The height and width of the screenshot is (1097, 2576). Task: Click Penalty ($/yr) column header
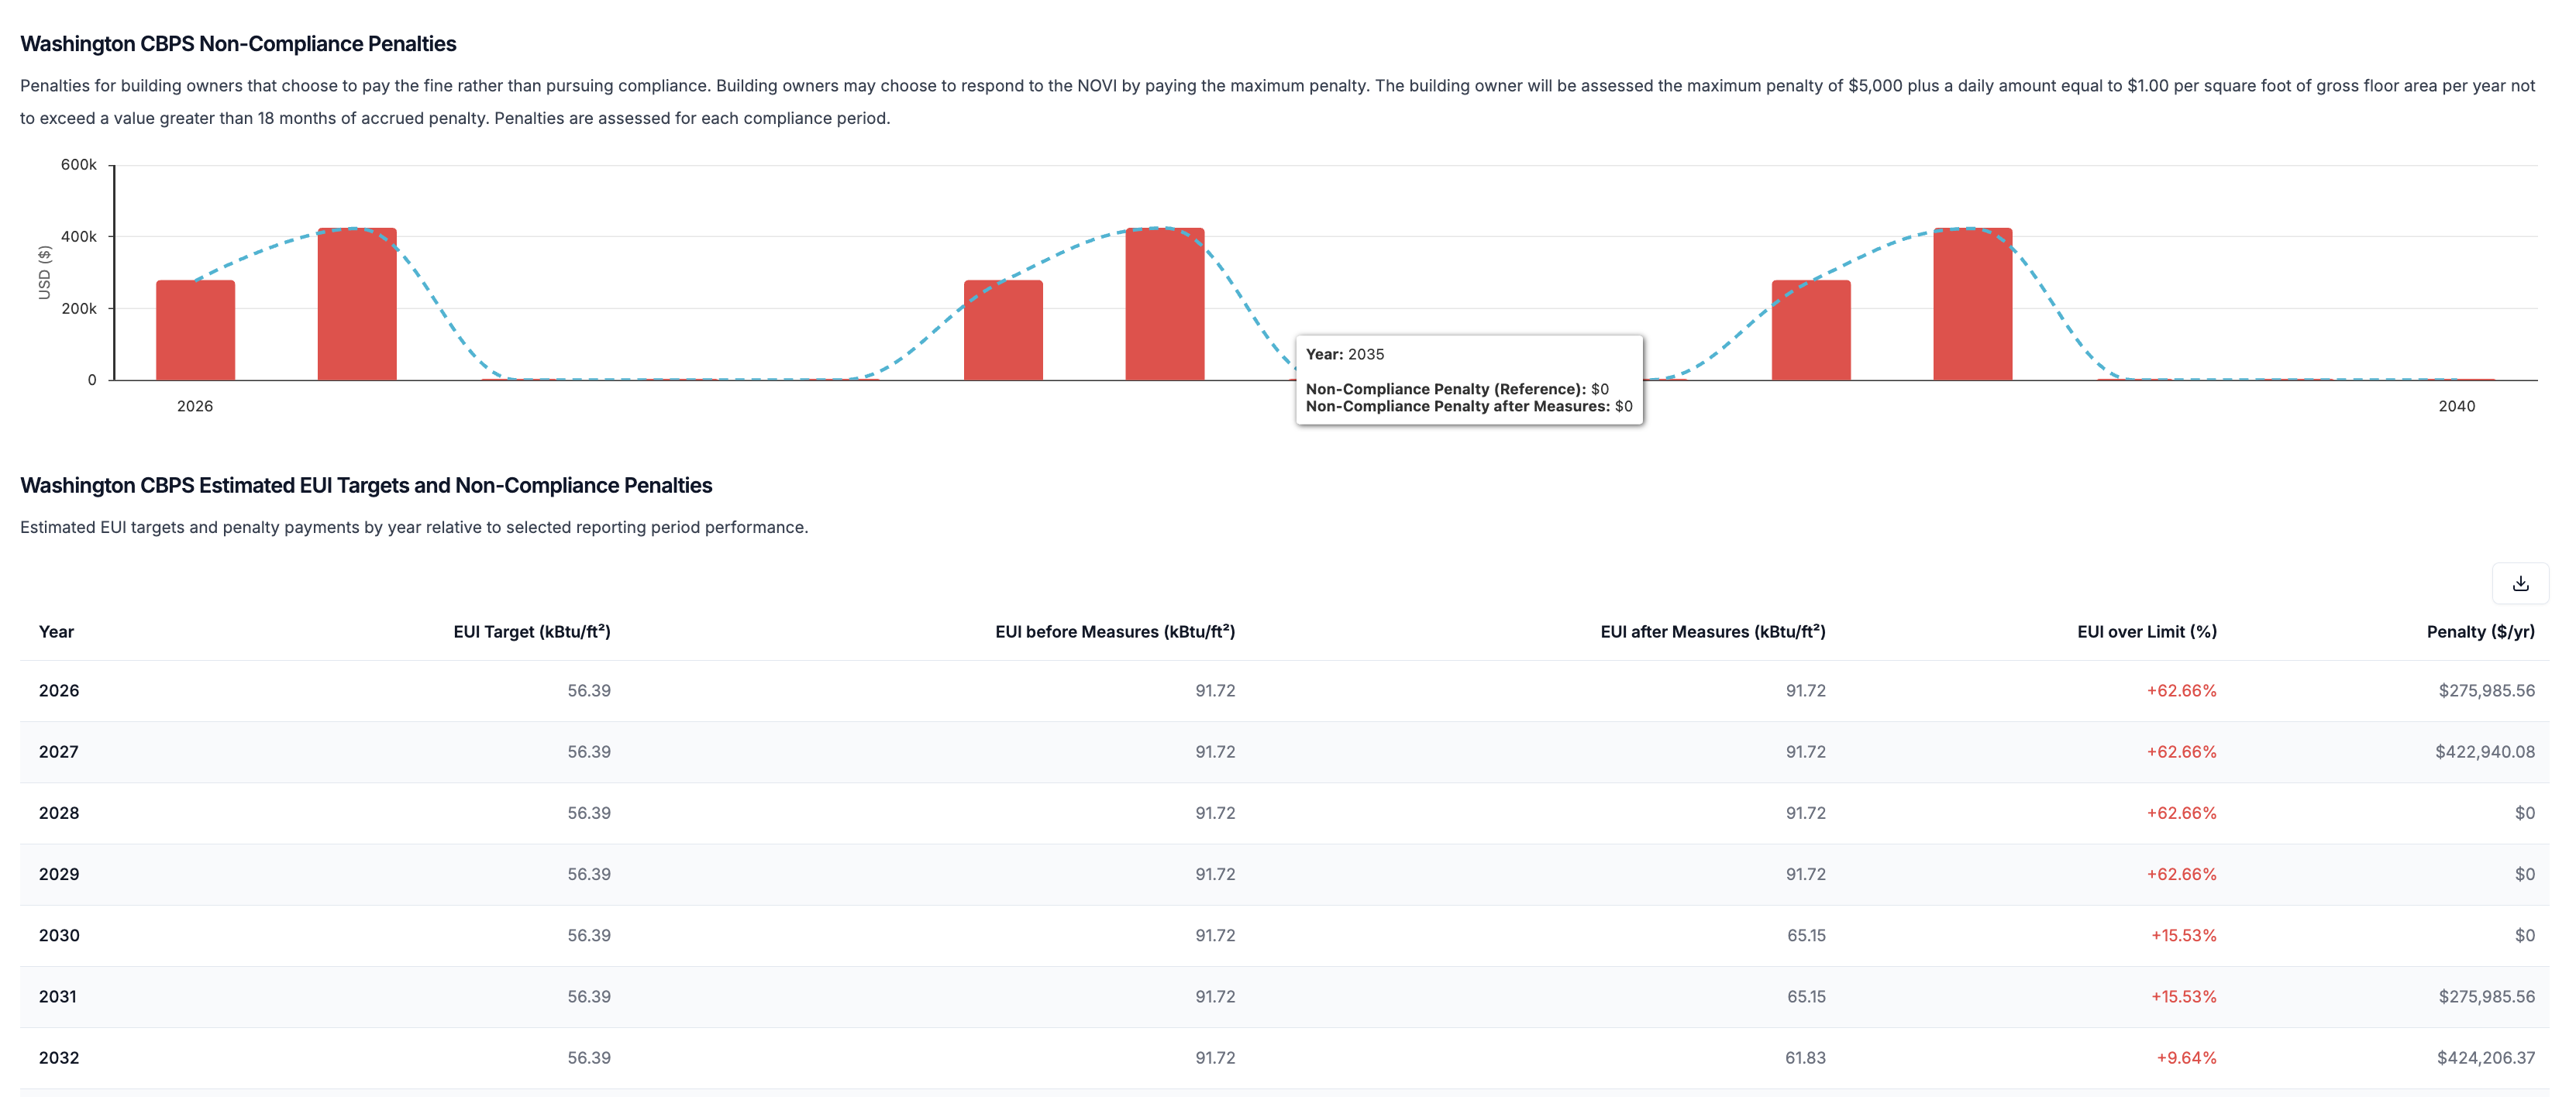point(2480,632)
